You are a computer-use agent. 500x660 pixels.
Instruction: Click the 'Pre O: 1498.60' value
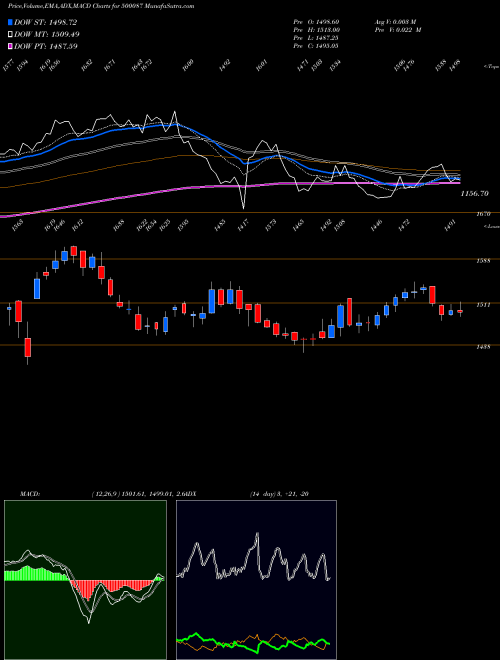coord(316,21)
